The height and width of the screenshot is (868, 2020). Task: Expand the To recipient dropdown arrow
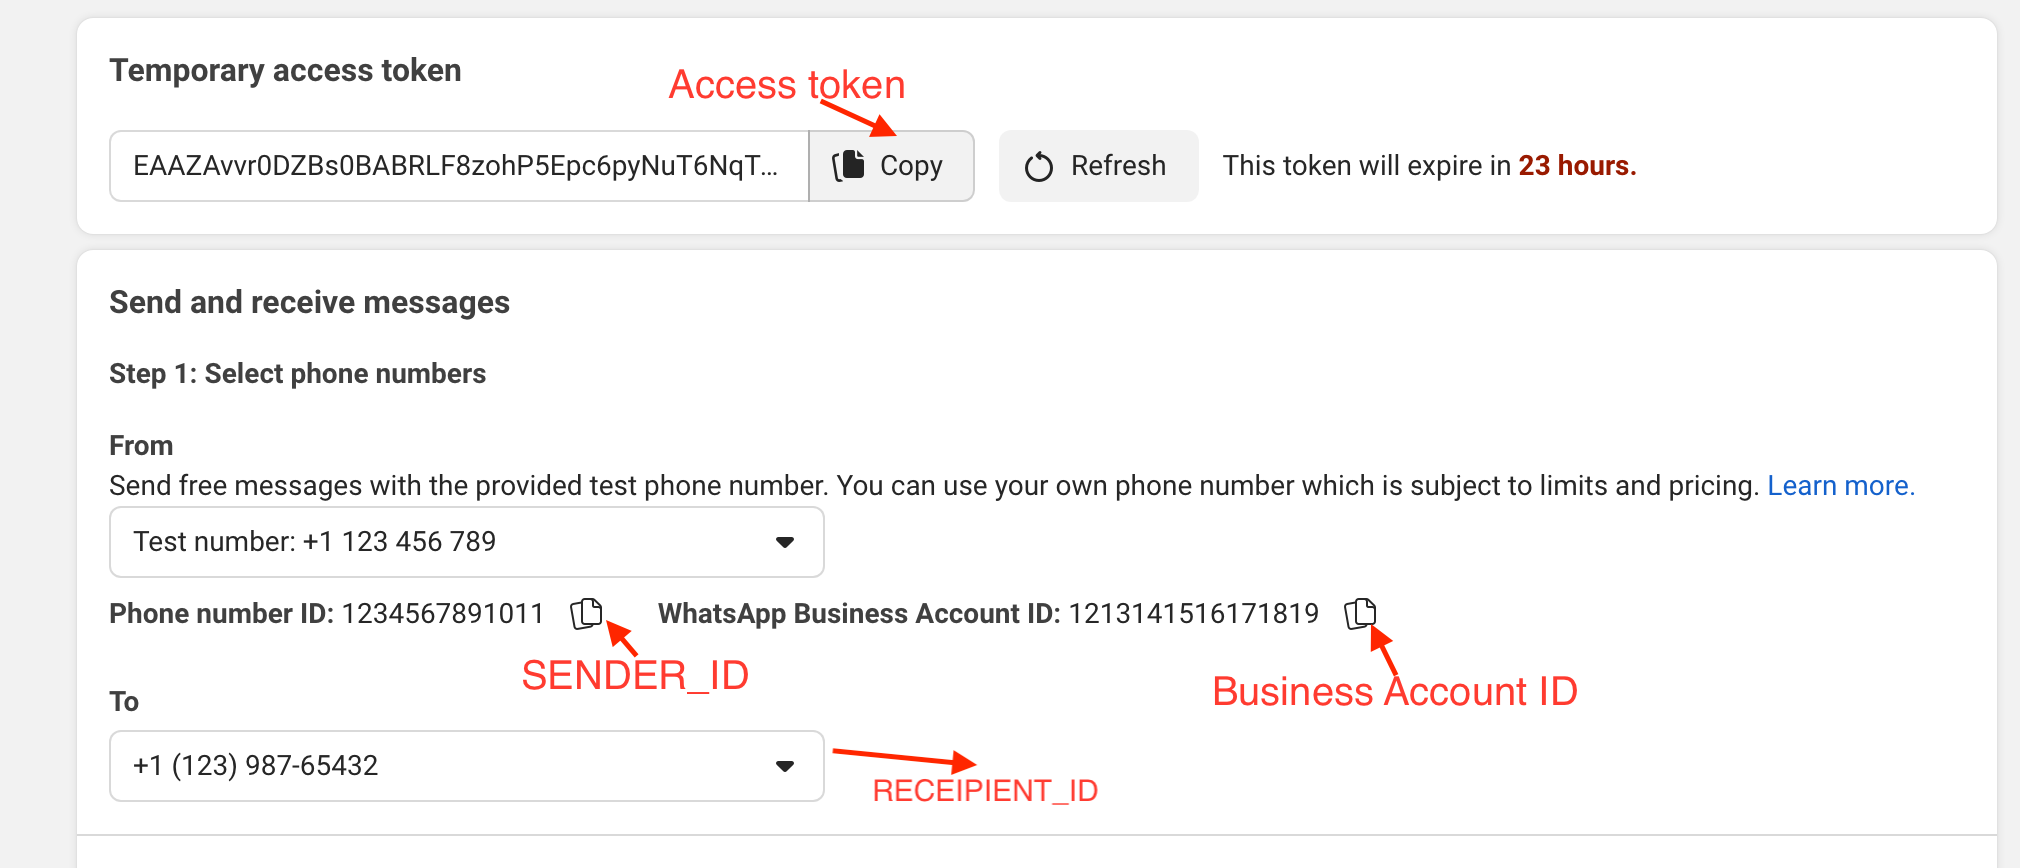click(785, 766)
